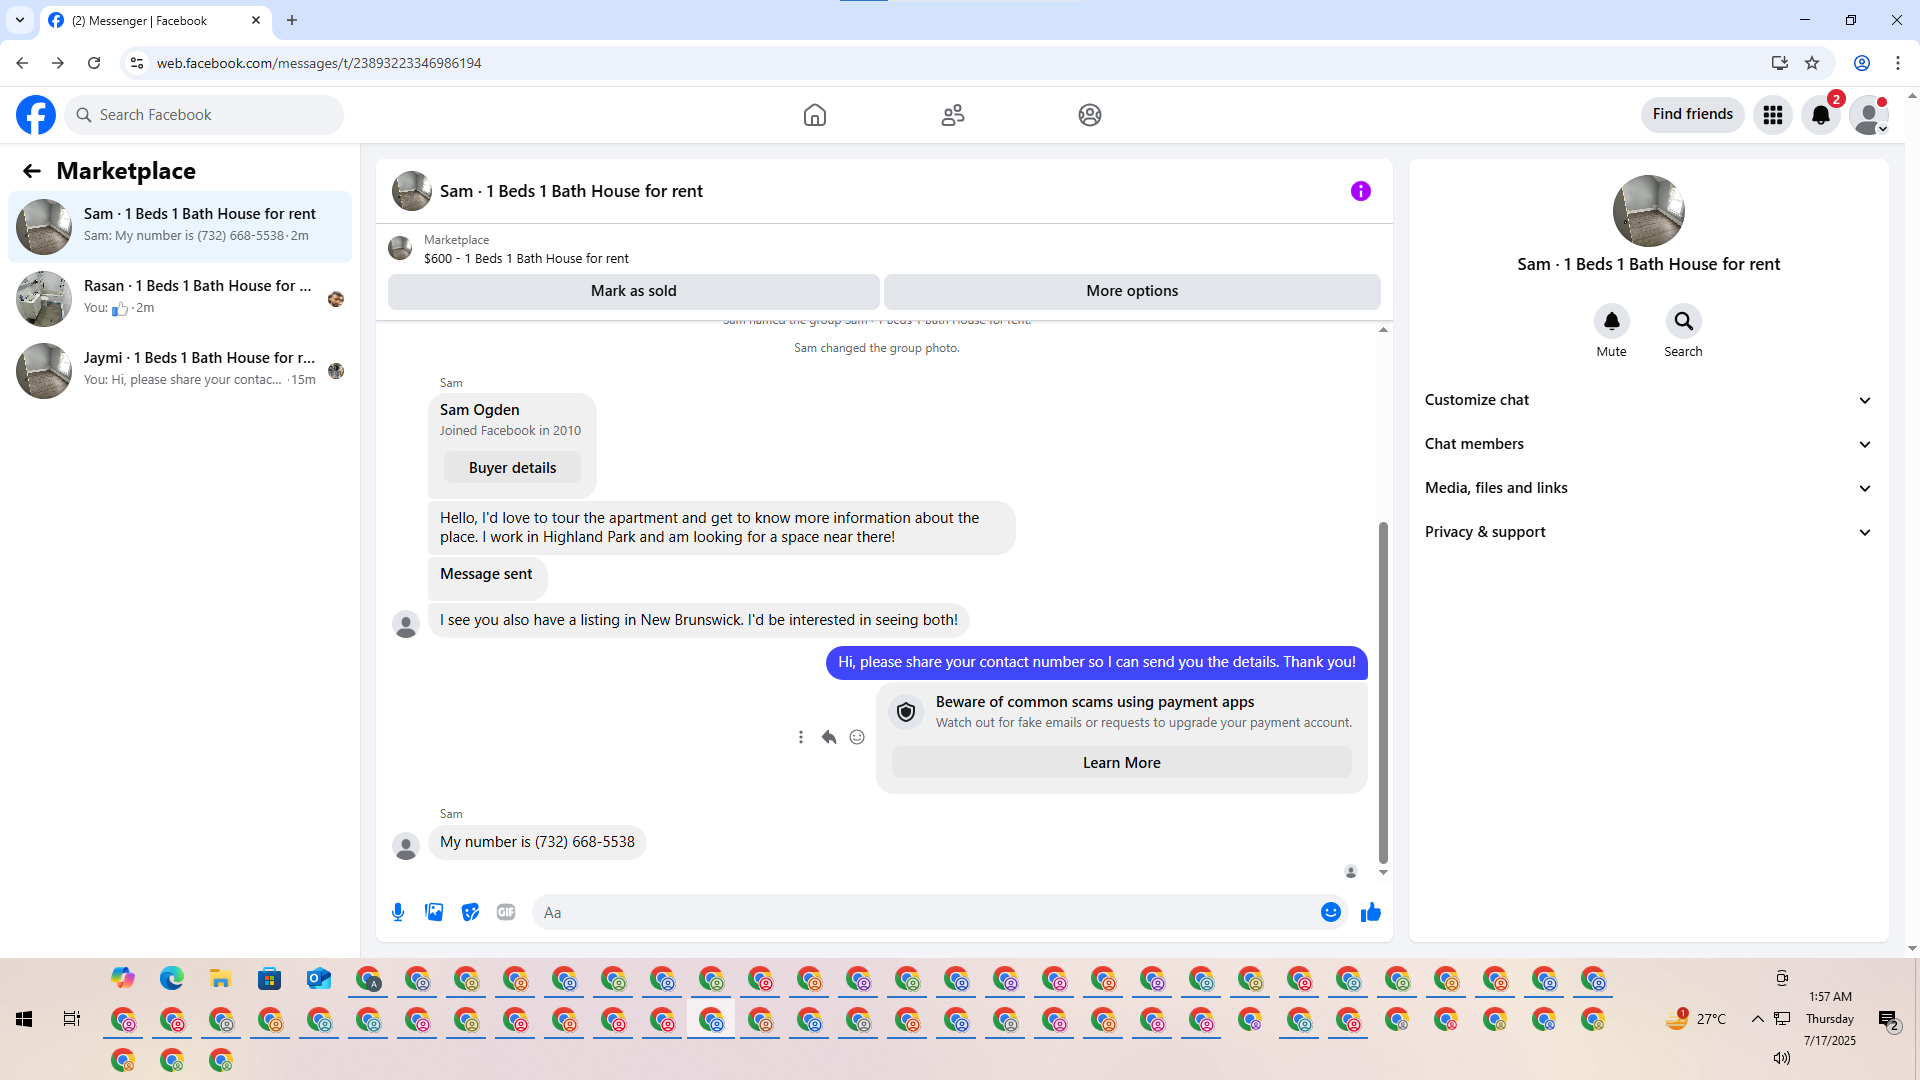
Task: Go back to previous page
Action: coord(22,63)
